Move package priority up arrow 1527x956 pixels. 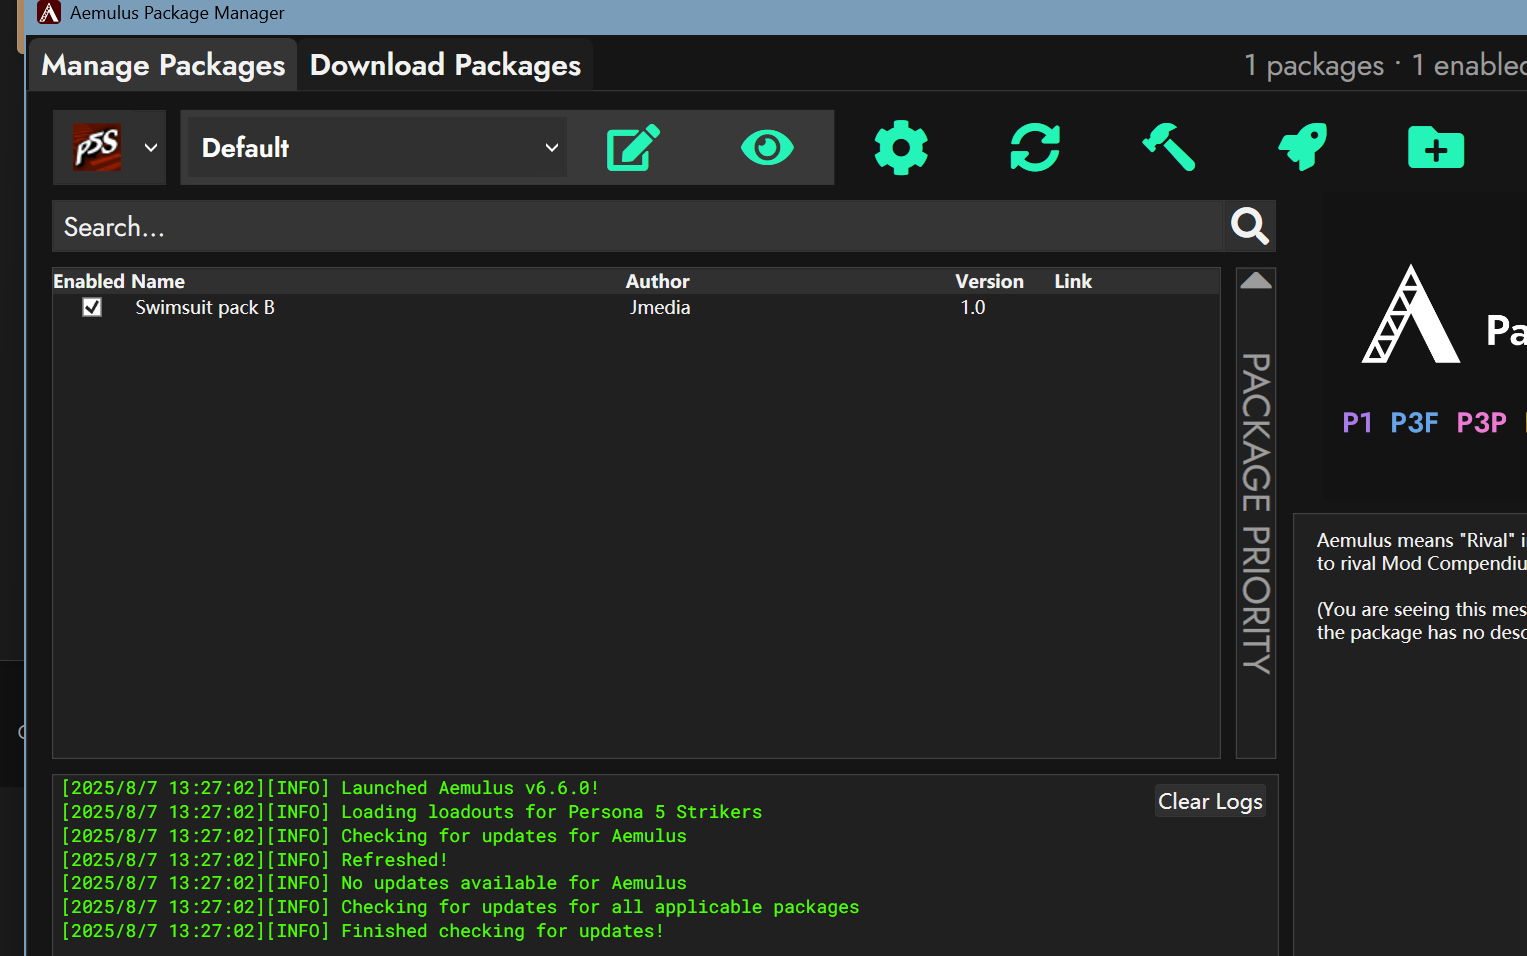(x=1256, y=281)
